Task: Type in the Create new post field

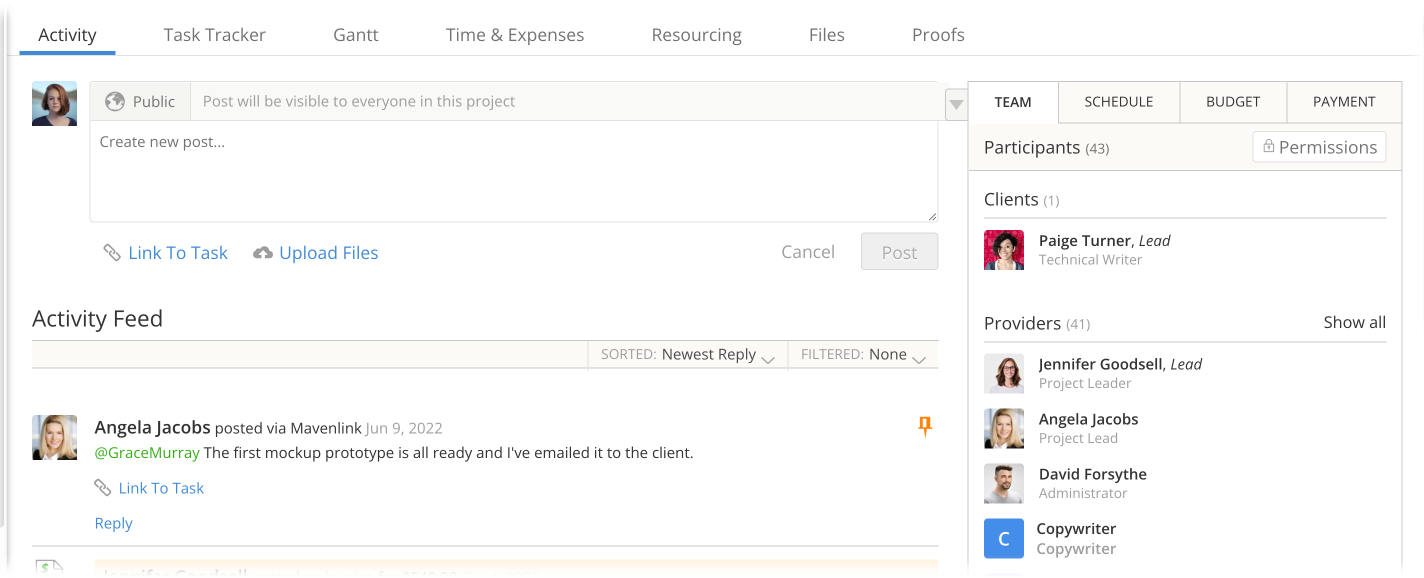Action: point(513,171)
